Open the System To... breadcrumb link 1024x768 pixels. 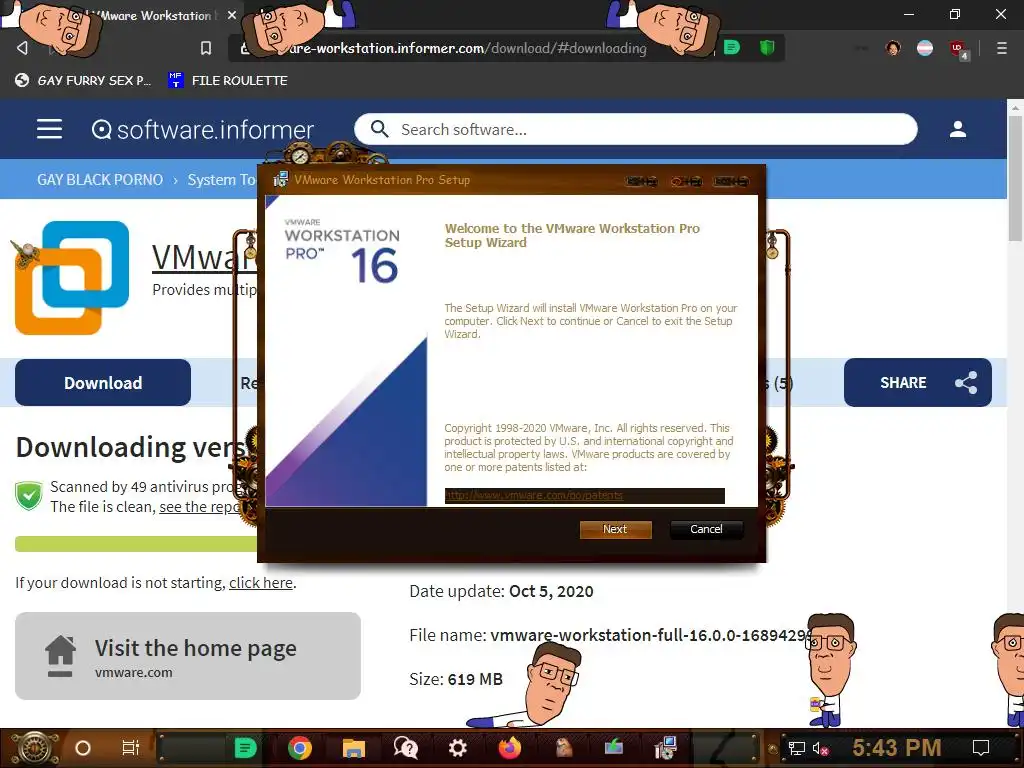click(x=222, y=180)
